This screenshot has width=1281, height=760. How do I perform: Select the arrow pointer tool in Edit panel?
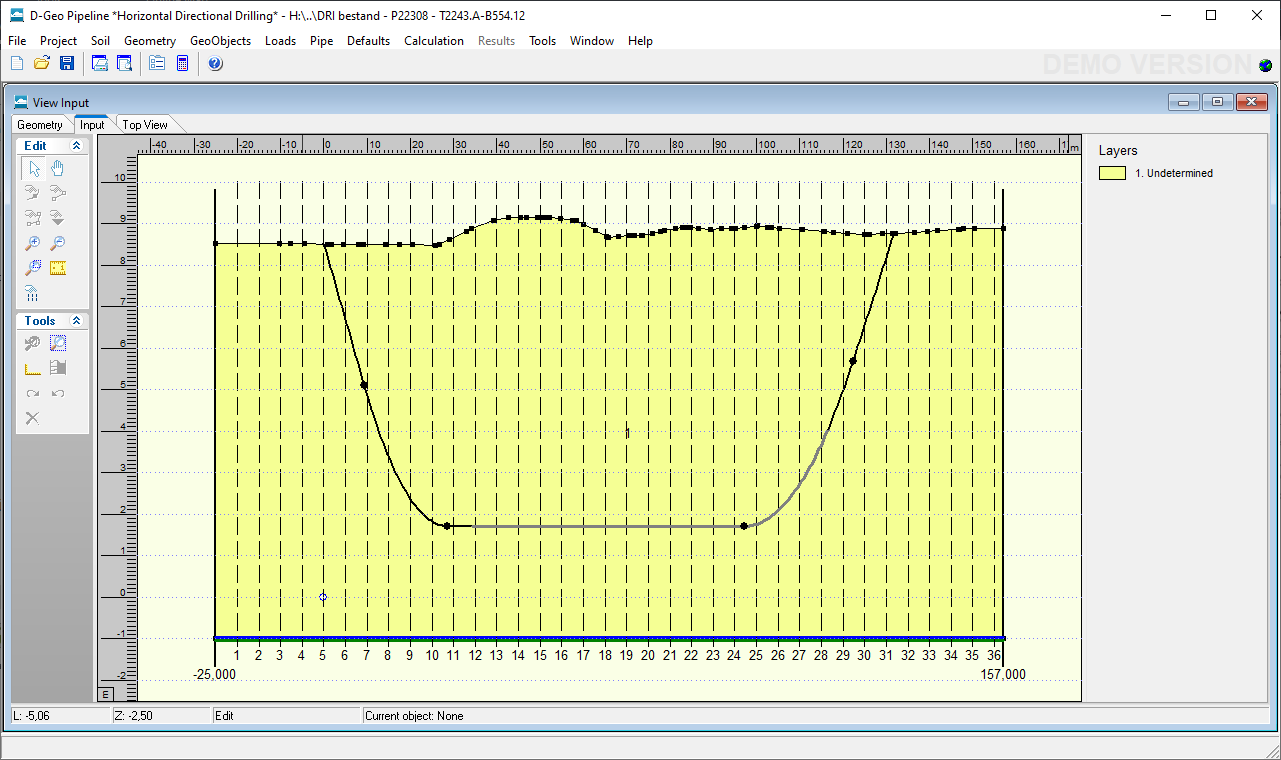pyautogui.click(x=33, y=168)
